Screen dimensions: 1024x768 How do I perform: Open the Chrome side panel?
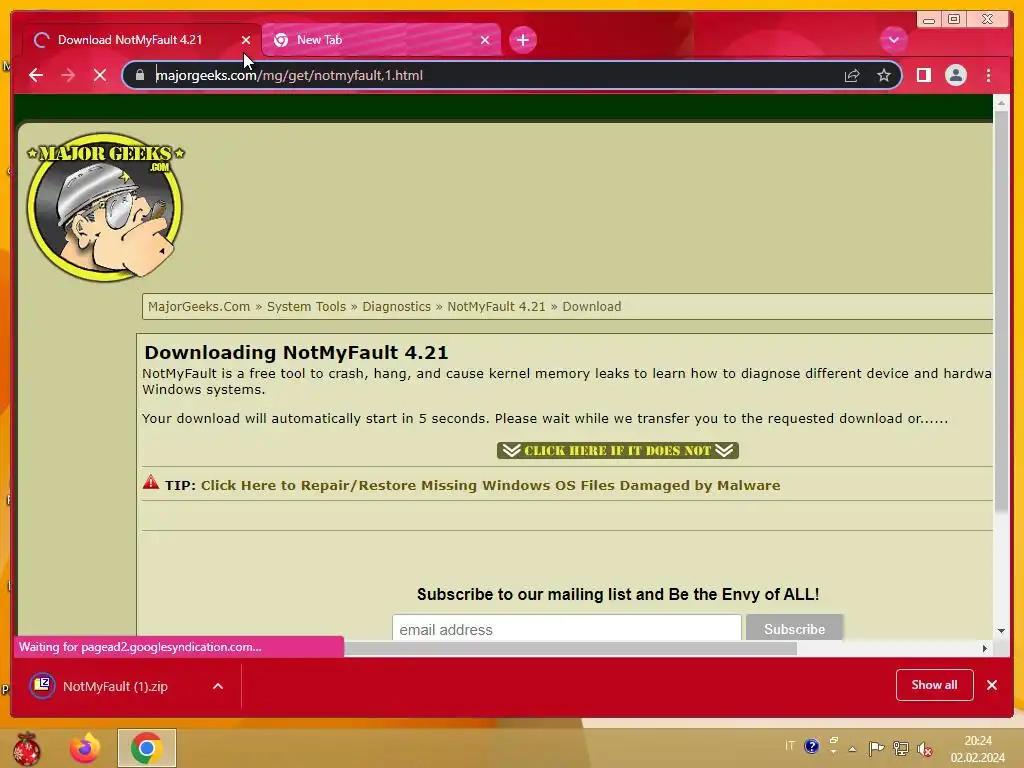[x=923, y=75]
